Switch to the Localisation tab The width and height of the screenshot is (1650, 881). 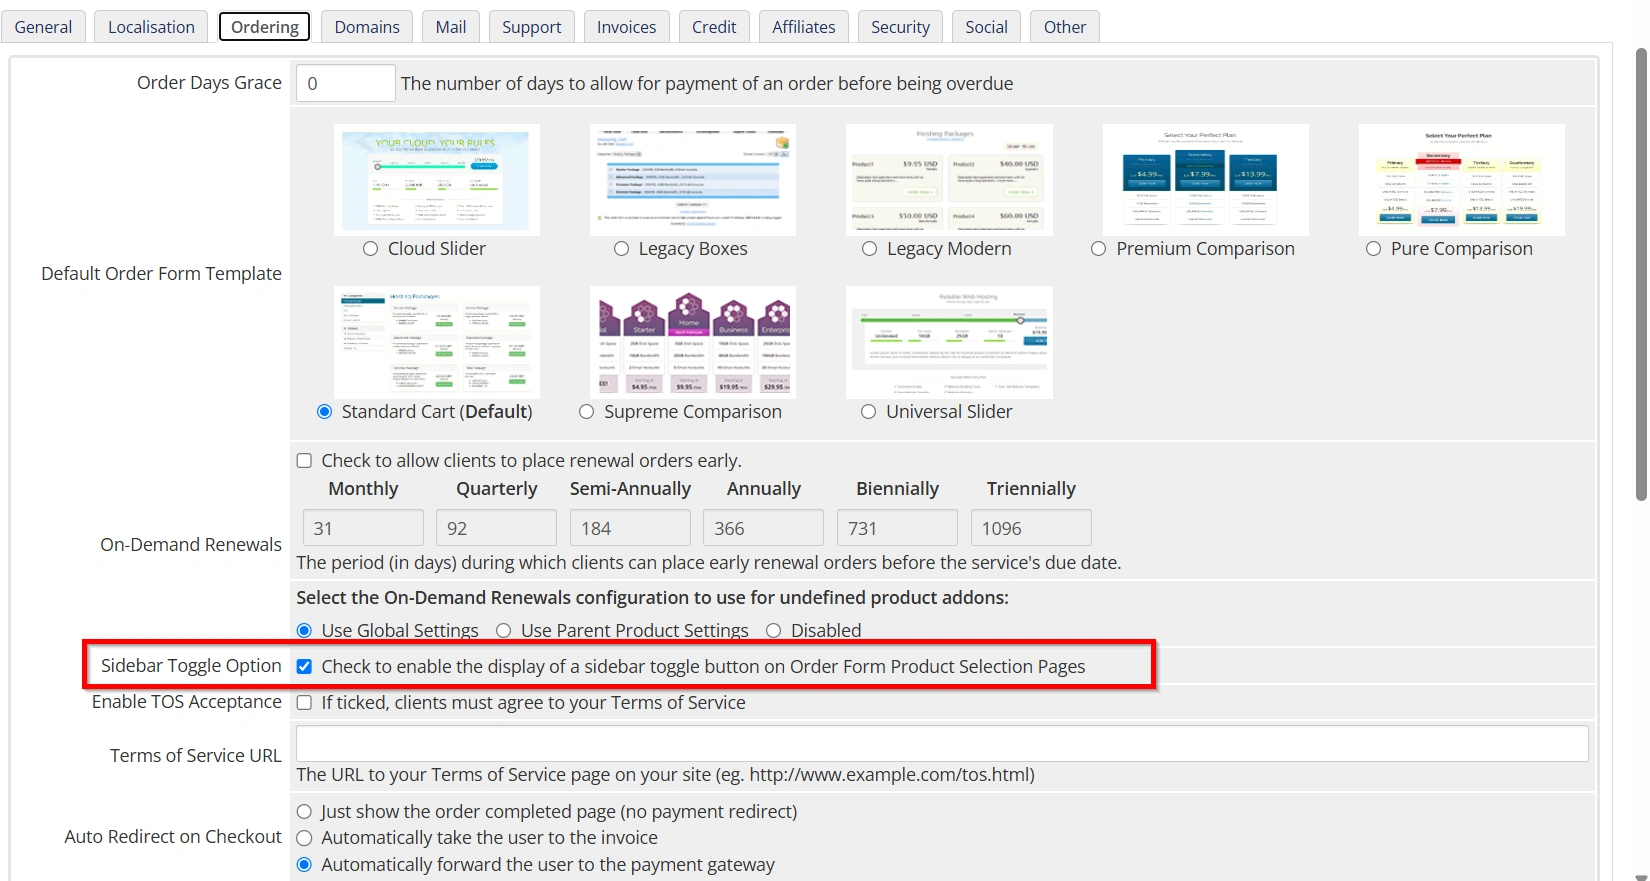151,27
